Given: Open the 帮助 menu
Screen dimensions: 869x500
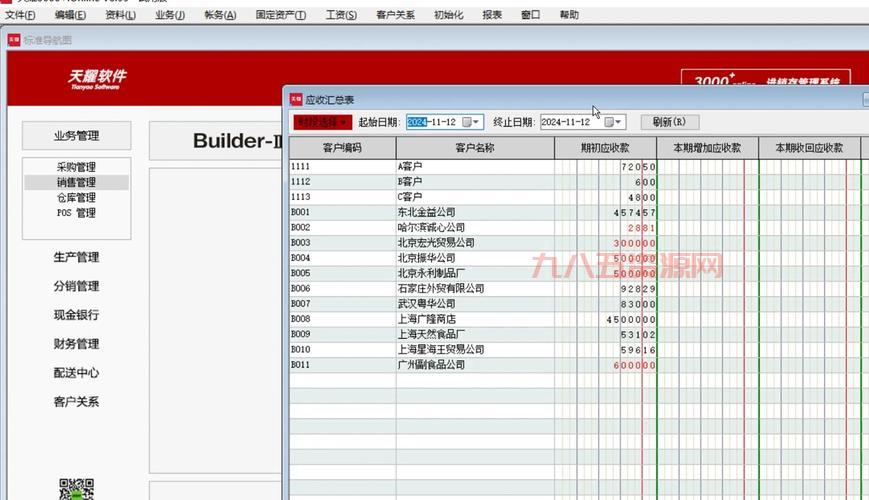Looking at the screenshot, I should coord(569,15).
